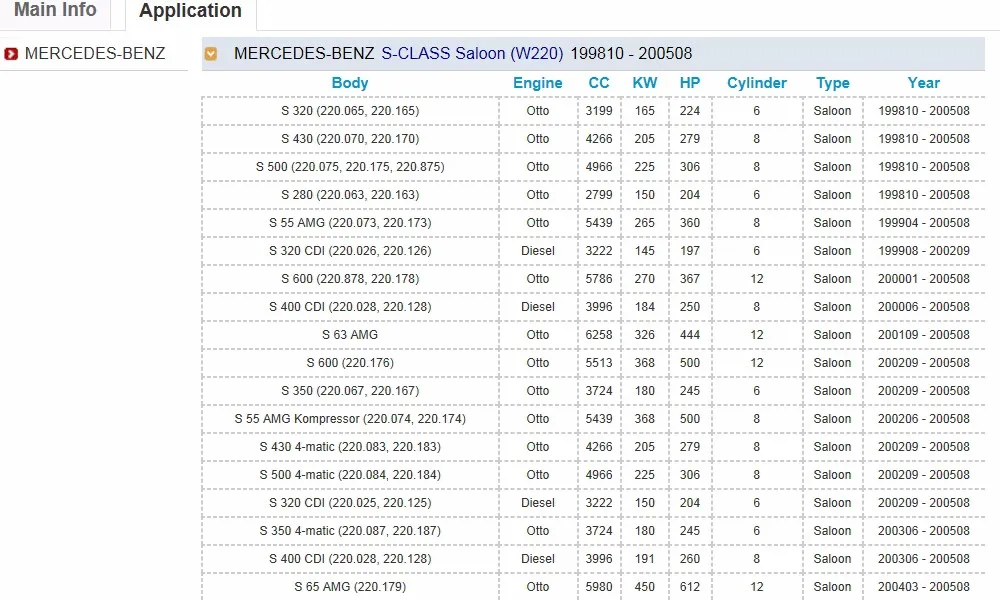This screenshot has width=1000, height=600.
Task: Click the Type column header
Action: click(x=832, y=83)
